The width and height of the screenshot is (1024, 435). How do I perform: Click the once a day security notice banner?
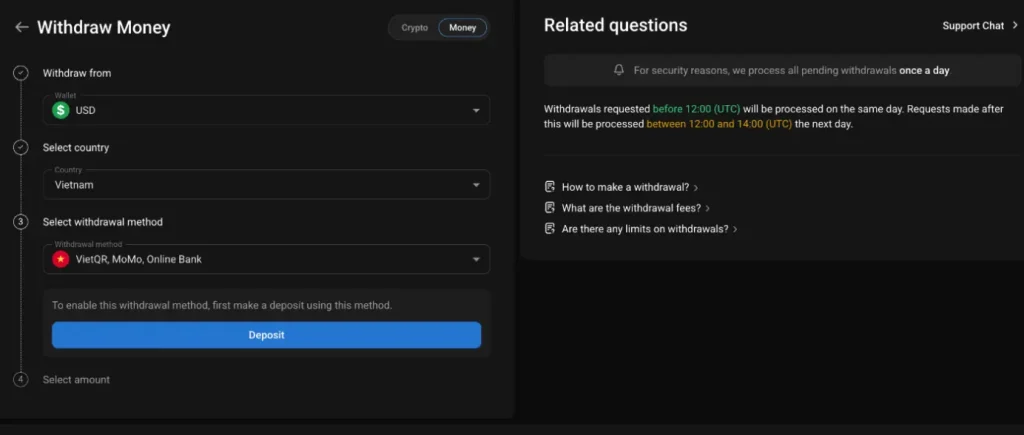pyautogui.click(x=783, y=70)
